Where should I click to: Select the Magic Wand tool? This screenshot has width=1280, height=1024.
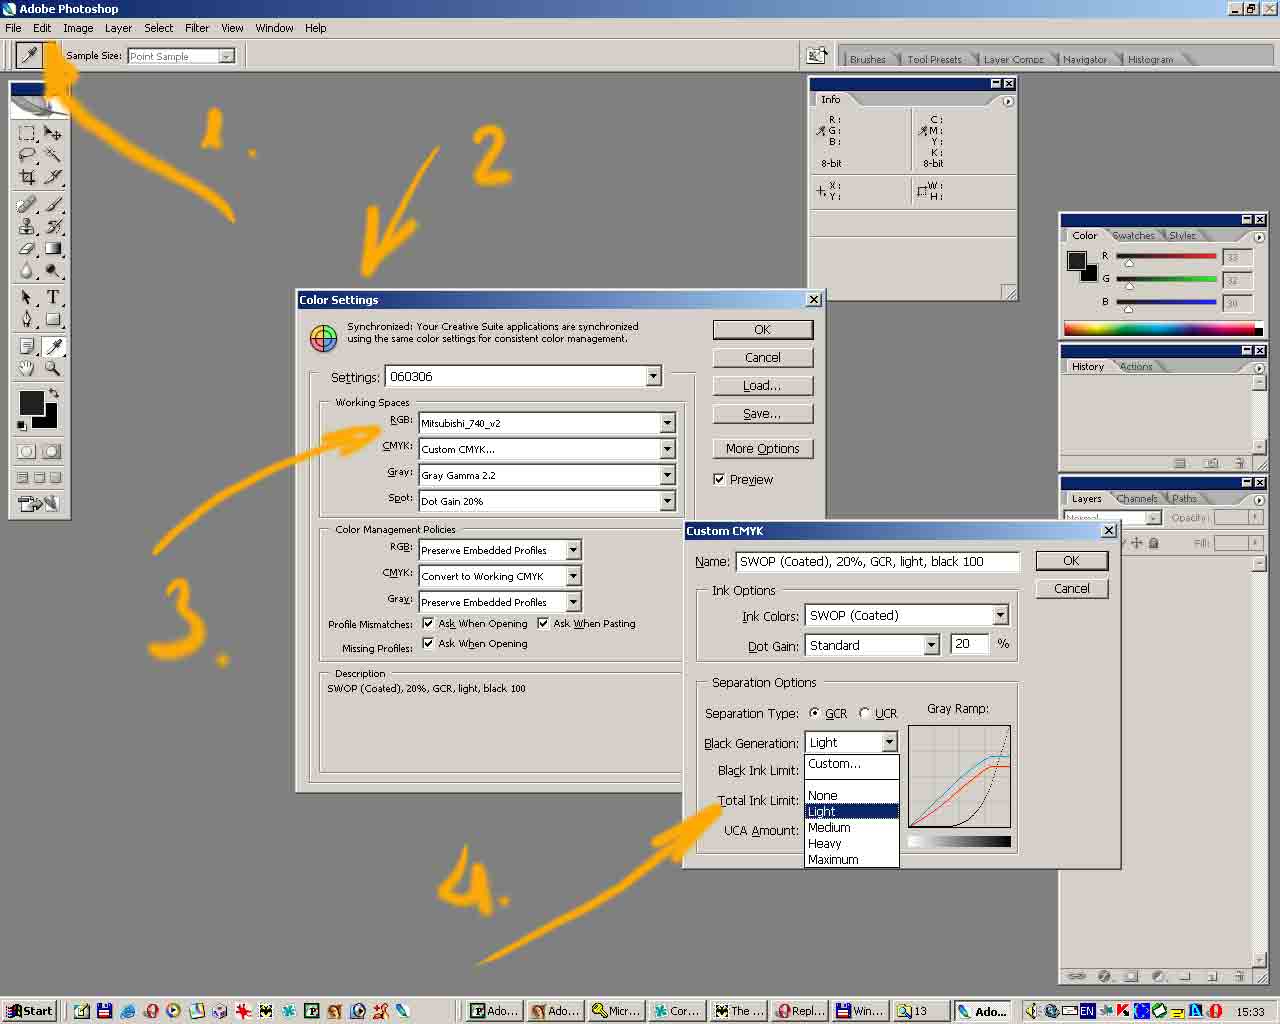pos(52,155)
